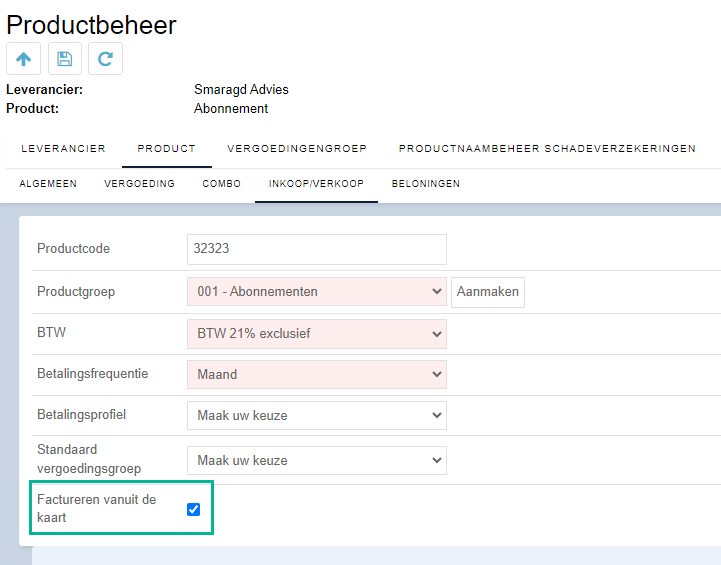Open the BTW dropdown
Image resolution: width=721 pixels, height=565 pixels.
[317, 334]
